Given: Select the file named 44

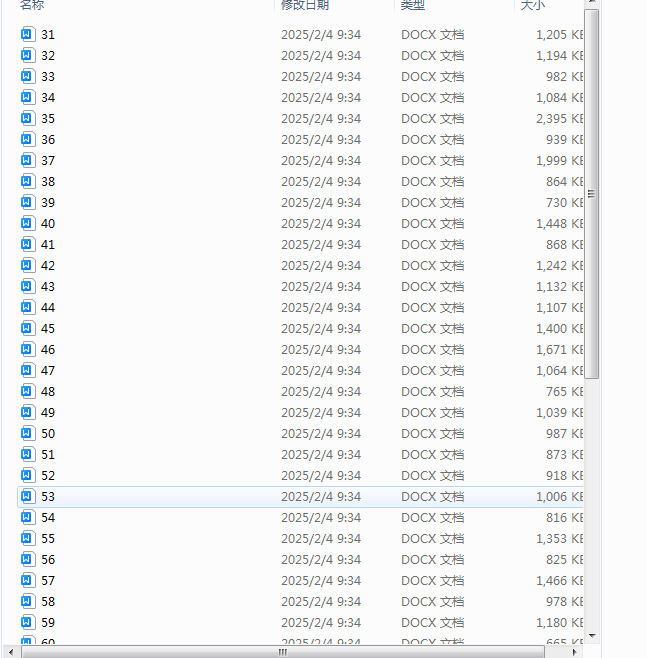Looking at the screenshot, I should point(48,307).
